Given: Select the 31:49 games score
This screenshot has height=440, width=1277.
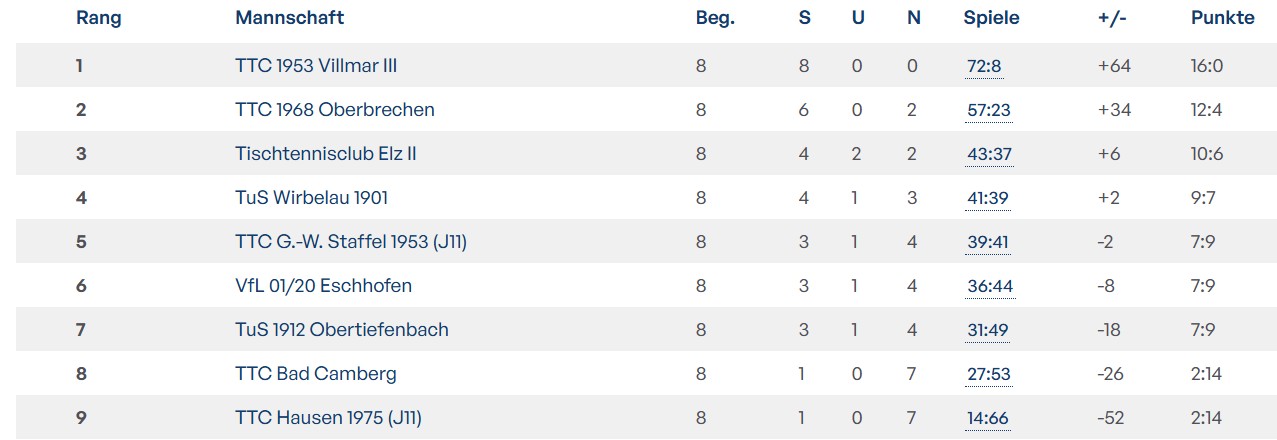Looking at the screenshot, I should pyautogui.click(x=988, y=331).
